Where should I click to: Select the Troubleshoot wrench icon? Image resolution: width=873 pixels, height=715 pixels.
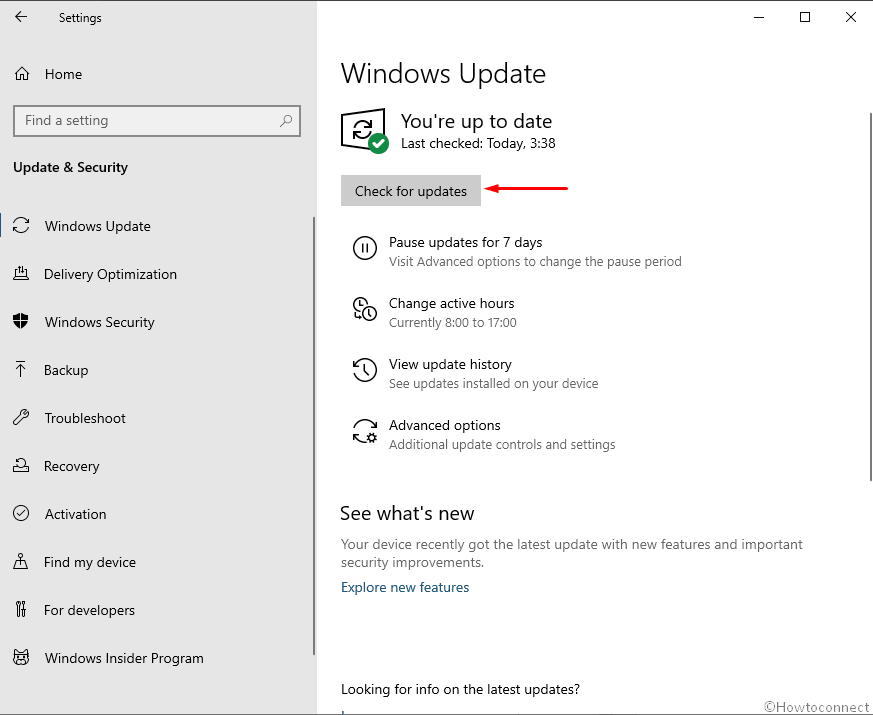21,417
